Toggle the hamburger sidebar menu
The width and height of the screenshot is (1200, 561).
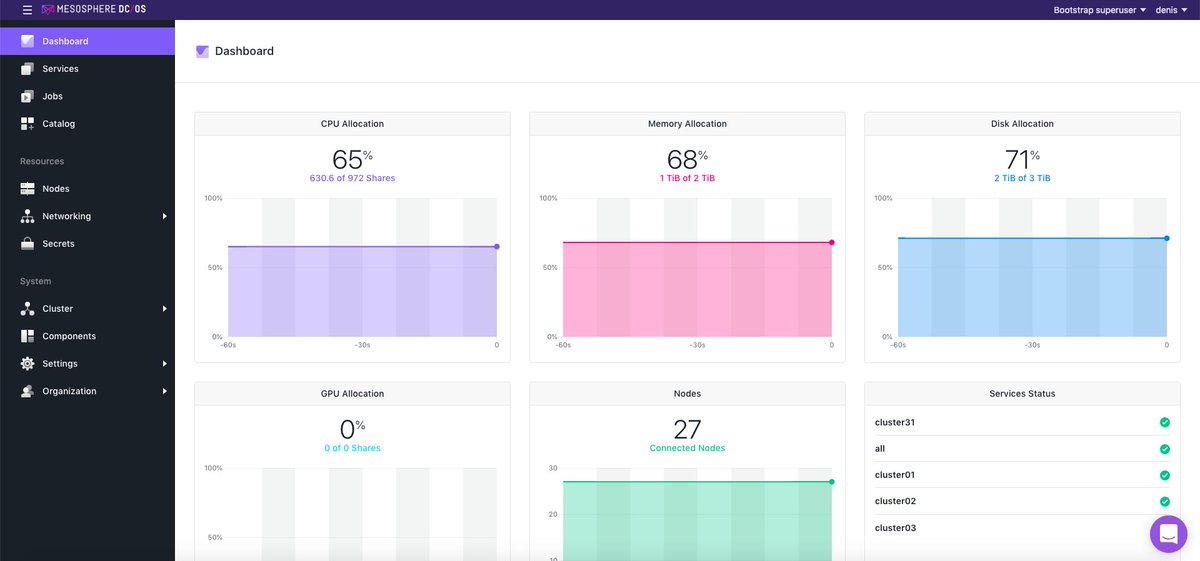[x=27, y=9]
